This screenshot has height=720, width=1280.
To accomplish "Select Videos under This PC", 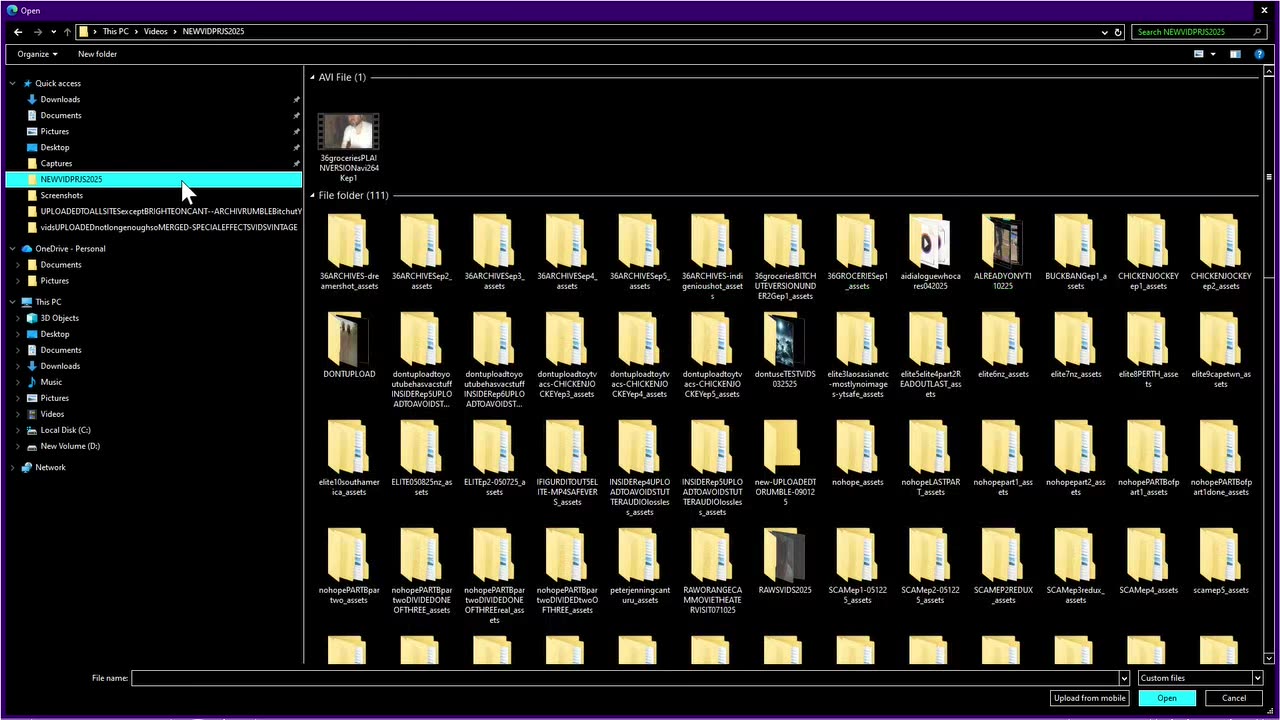I will click(52, 414).
